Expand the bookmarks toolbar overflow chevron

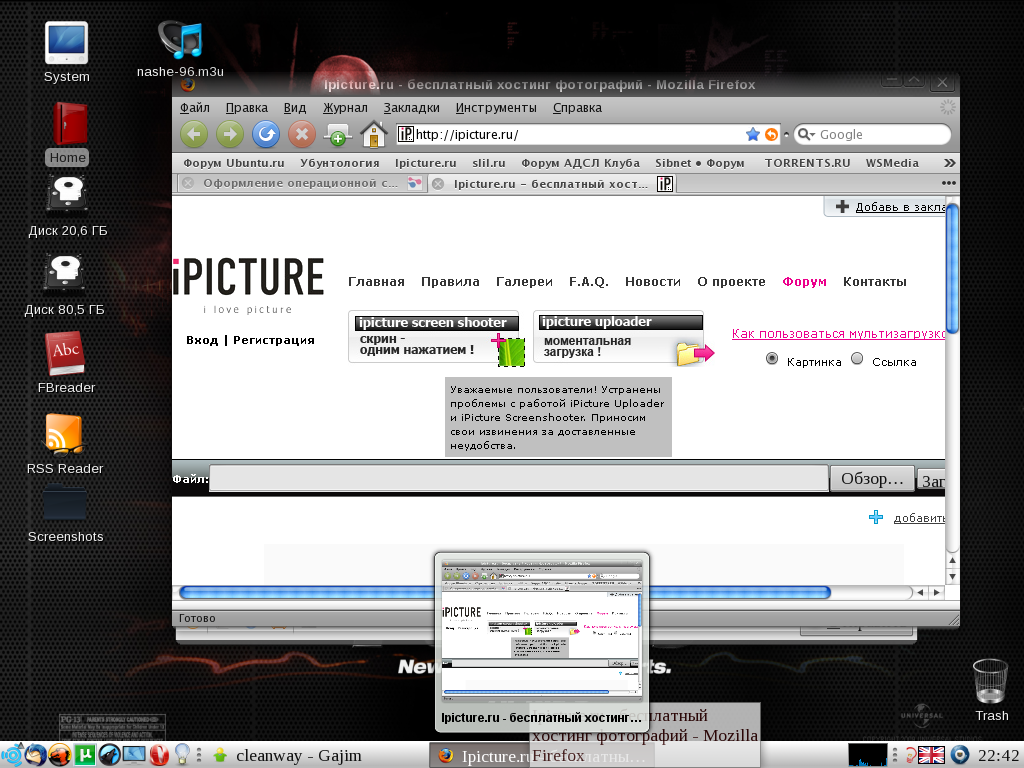948,162
